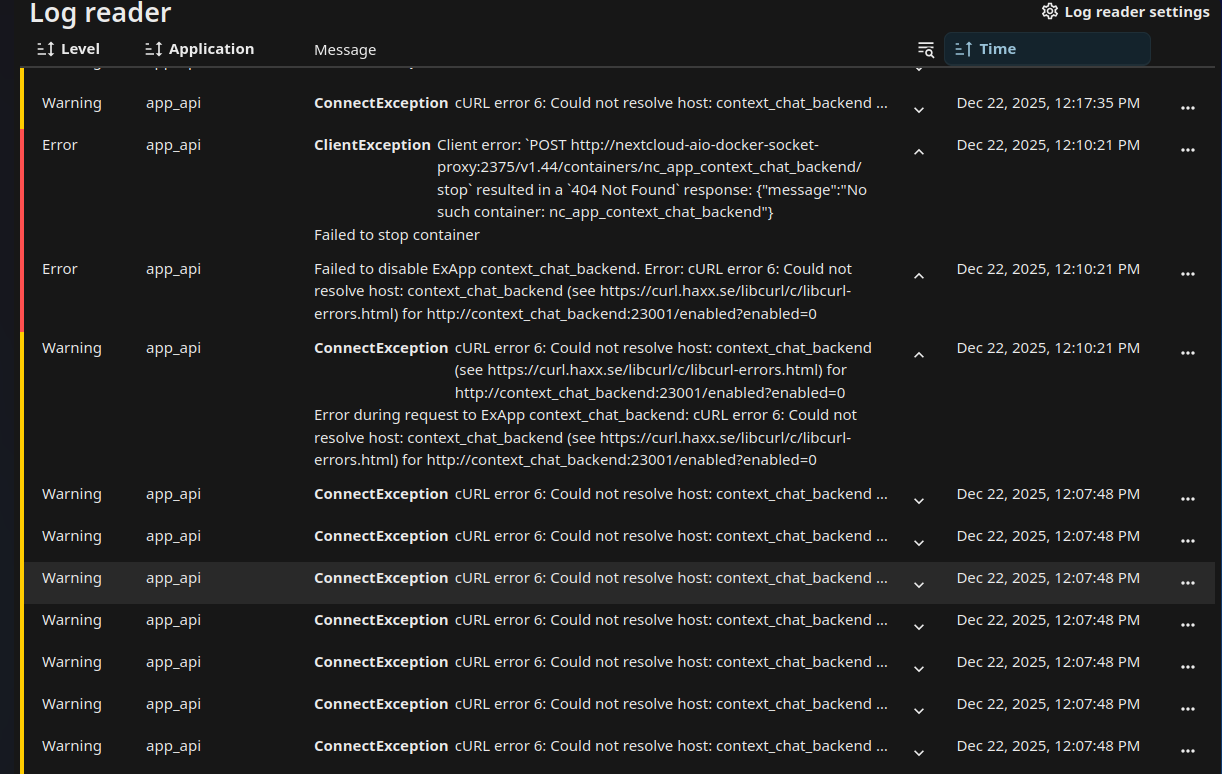Sort log entries by Time column
1222x774 pixels.
(x=1046, y=49)
